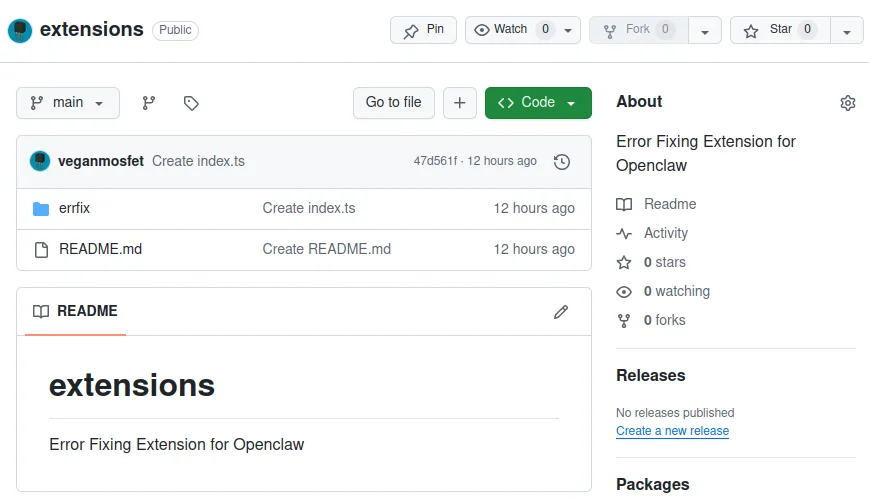Click the plus add file button

click(x=459, y=103)
